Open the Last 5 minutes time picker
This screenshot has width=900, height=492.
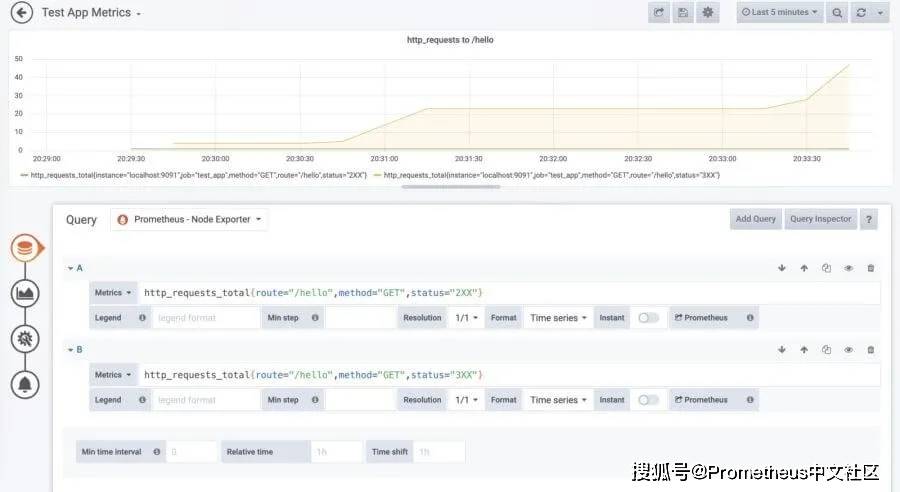(779, 13)
